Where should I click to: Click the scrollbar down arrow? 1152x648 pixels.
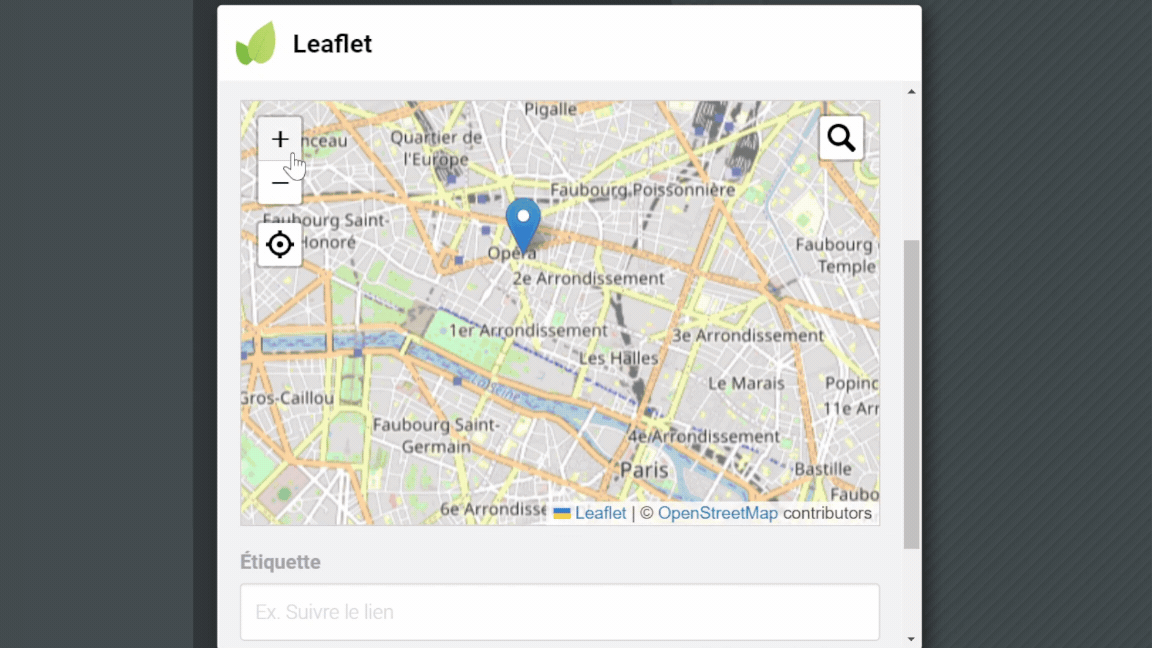pyautogui.click(x=911, y=638)
